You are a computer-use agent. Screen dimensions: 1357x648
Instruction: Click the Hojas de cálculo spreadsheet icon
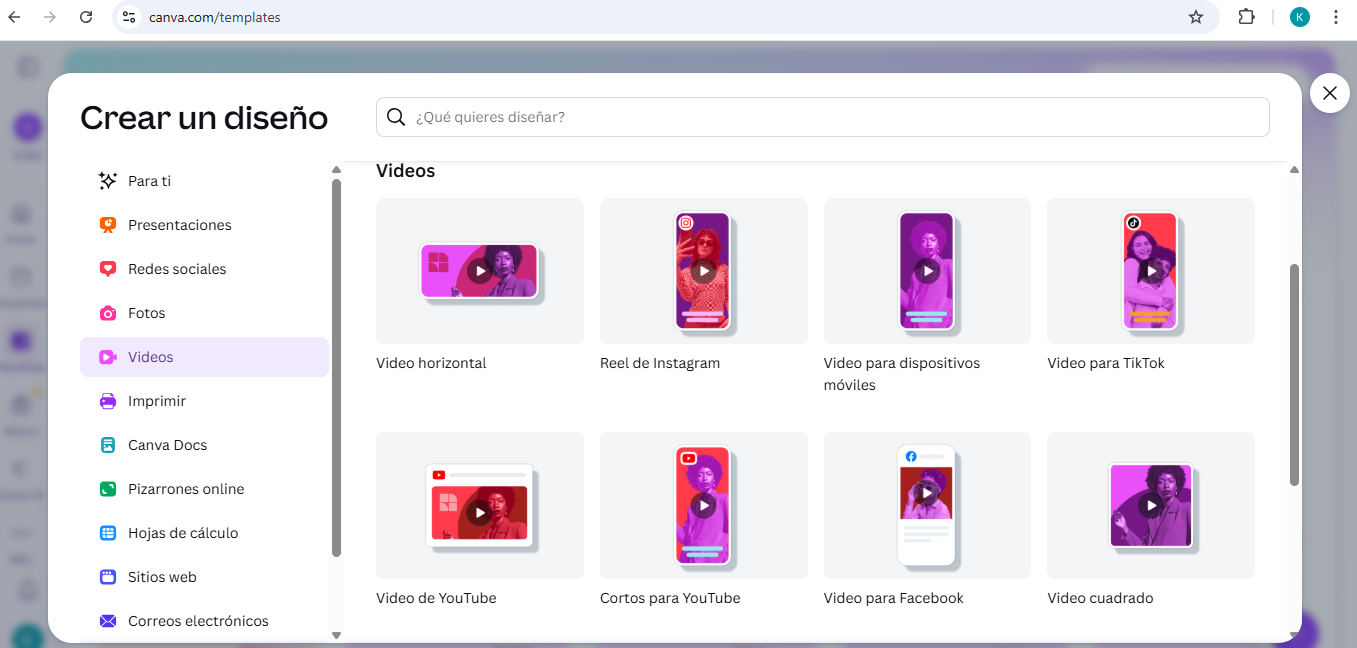(x=107, y=532)
